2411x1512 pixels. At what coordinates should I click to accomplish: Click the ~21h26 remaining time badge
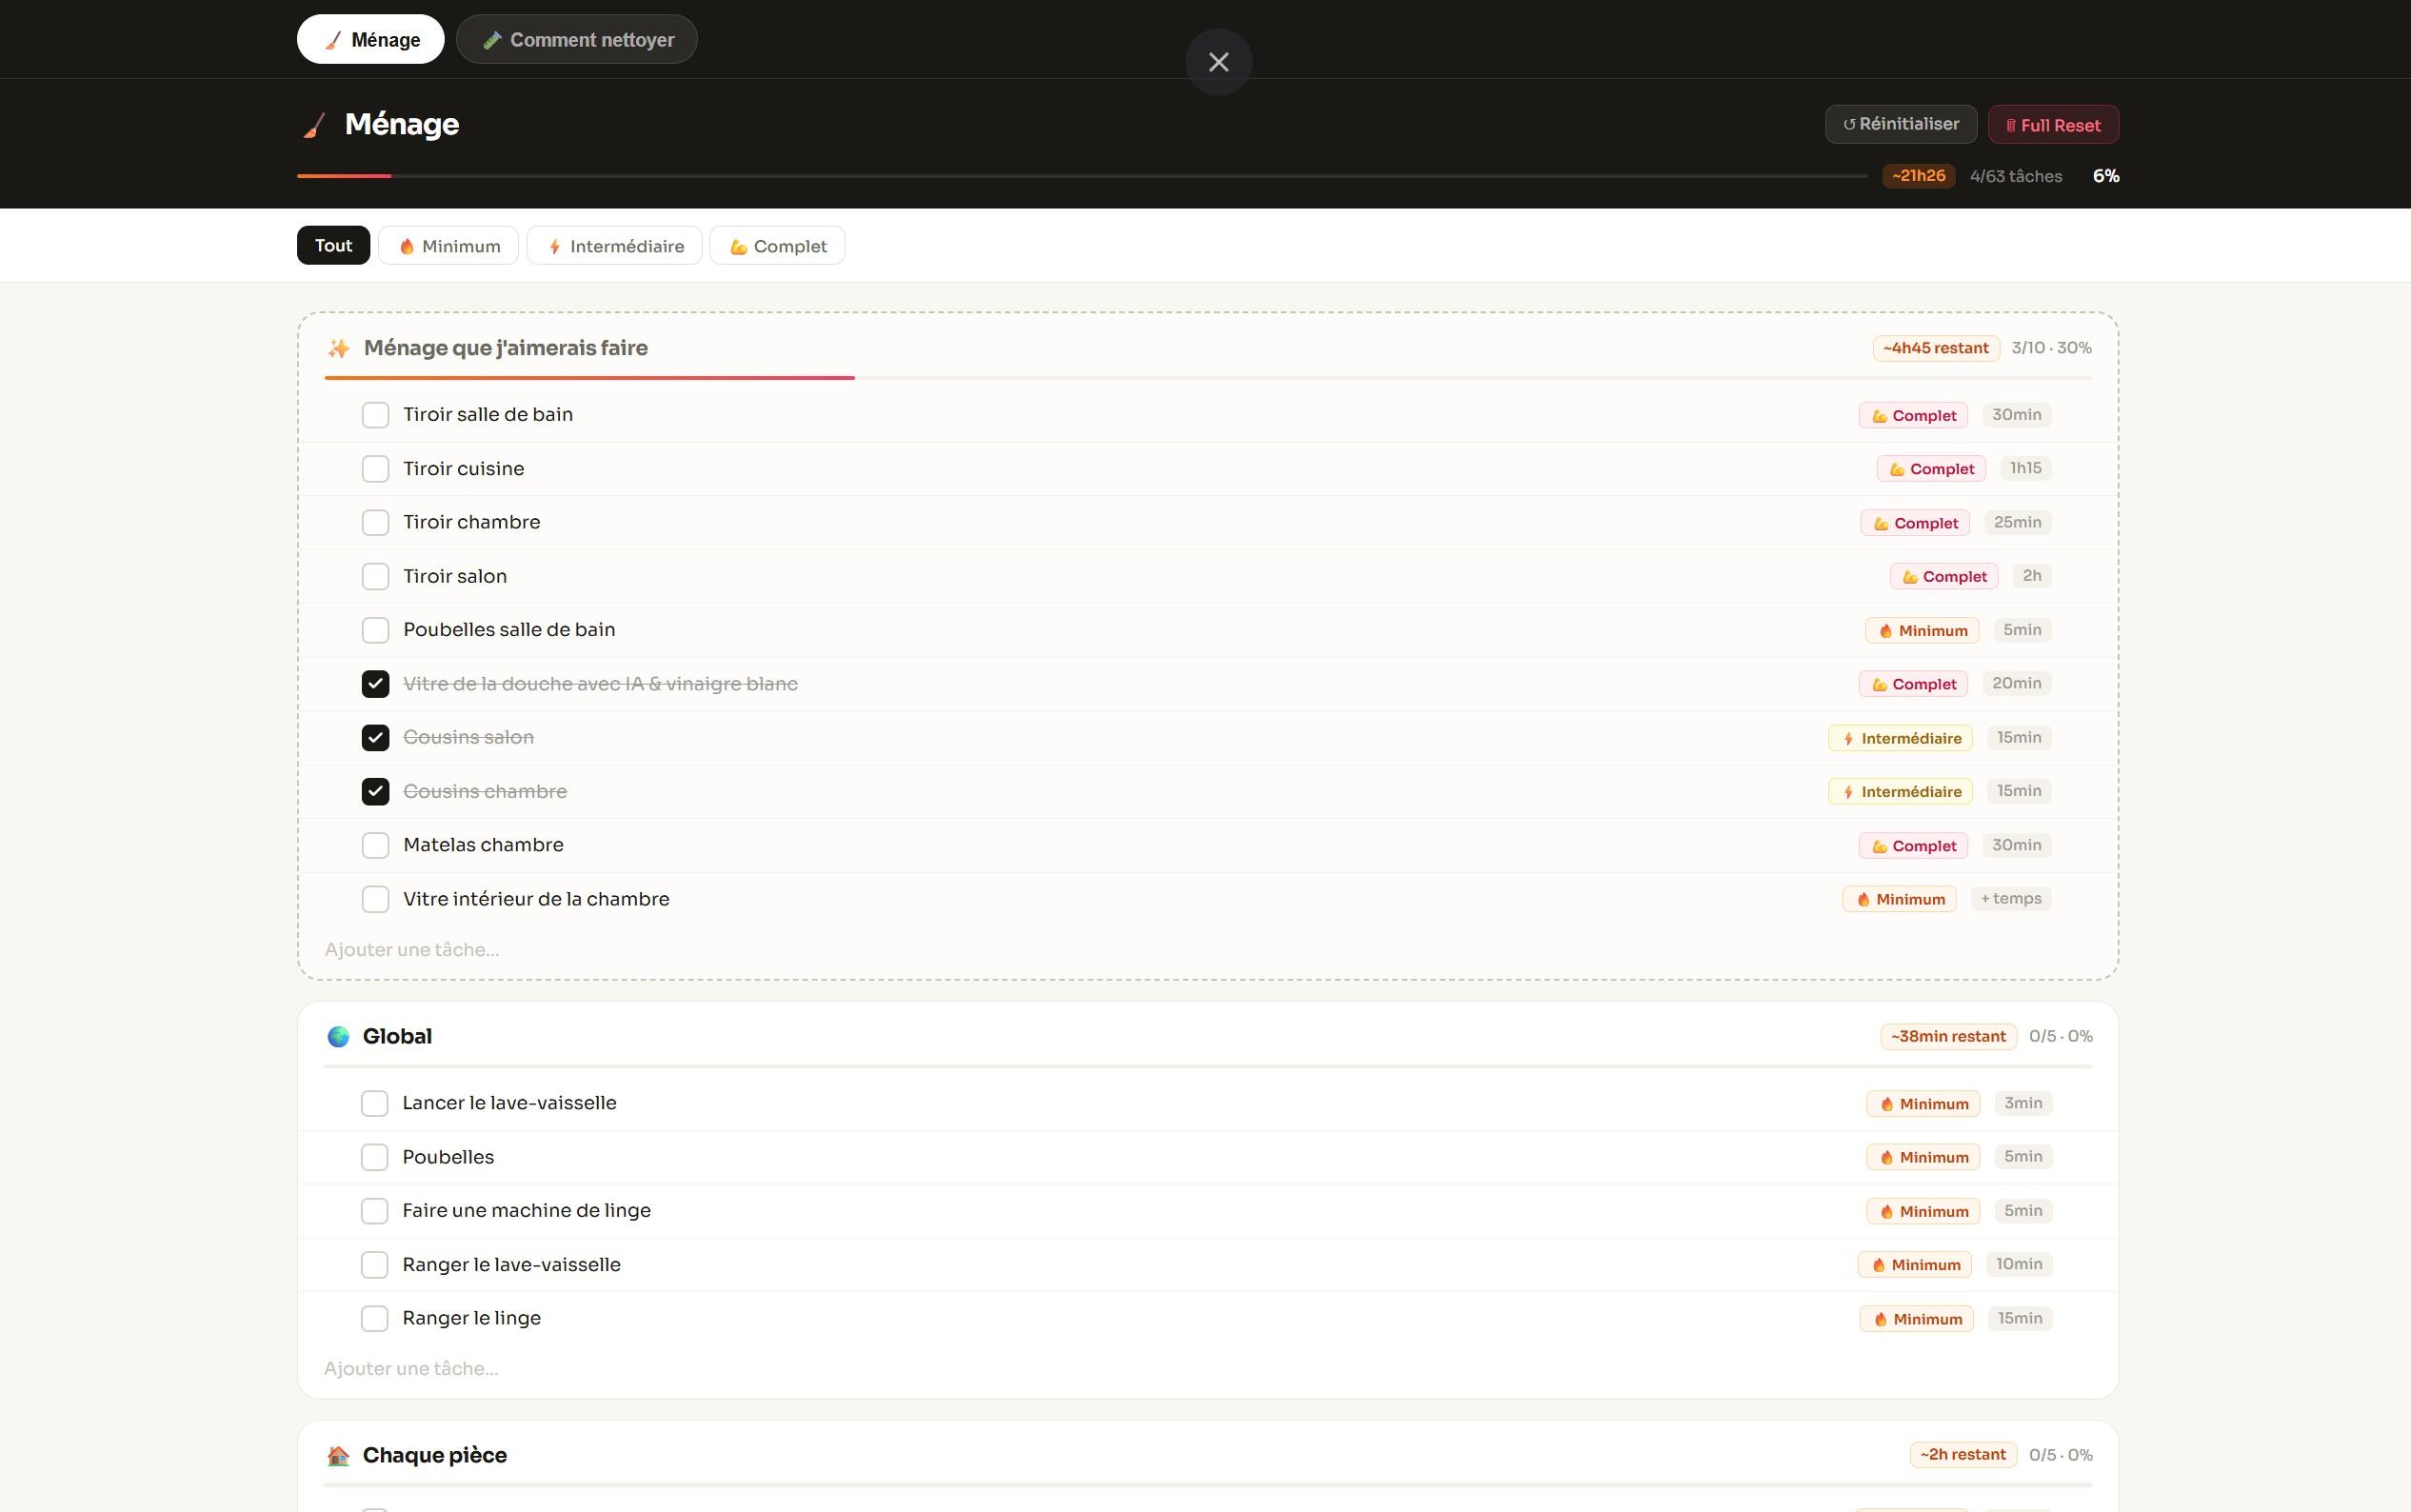pos(1918,175)
